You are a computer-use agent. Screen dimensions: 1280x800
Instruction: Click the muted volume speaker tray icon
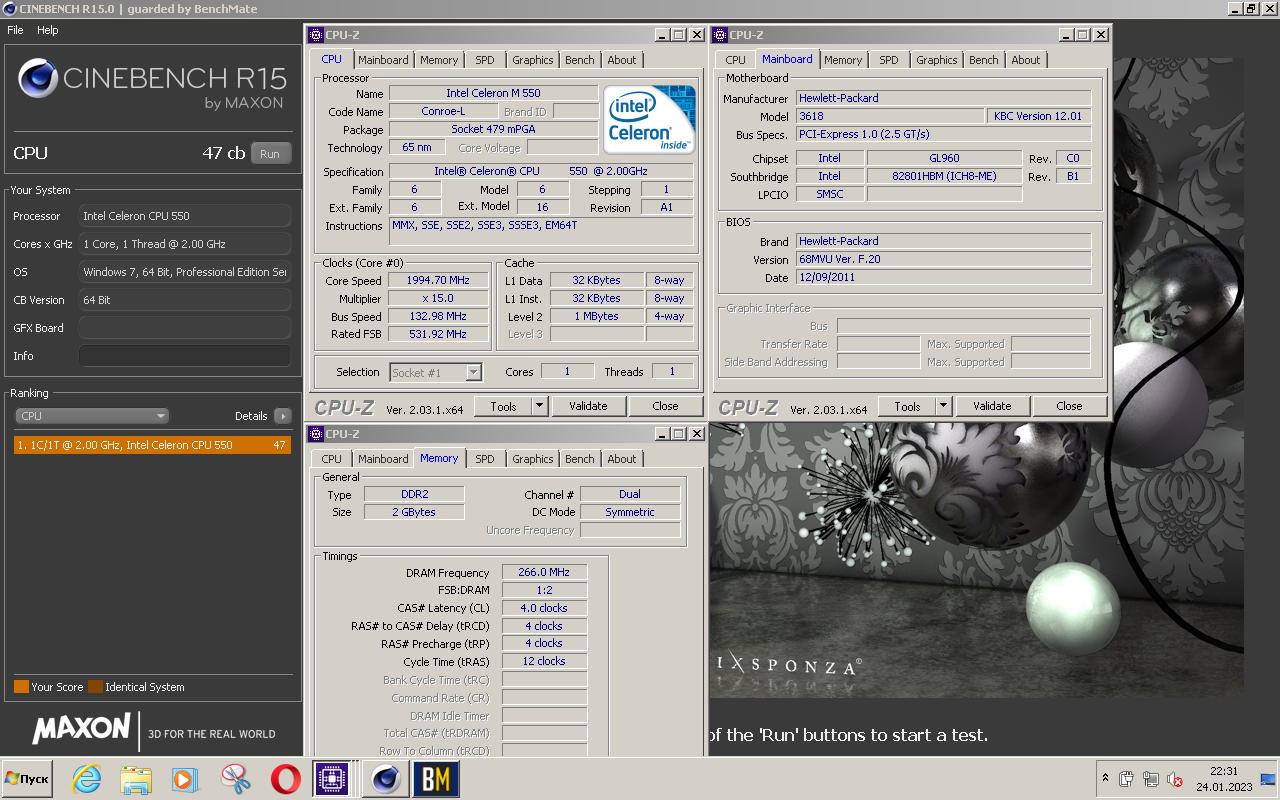1176,779
